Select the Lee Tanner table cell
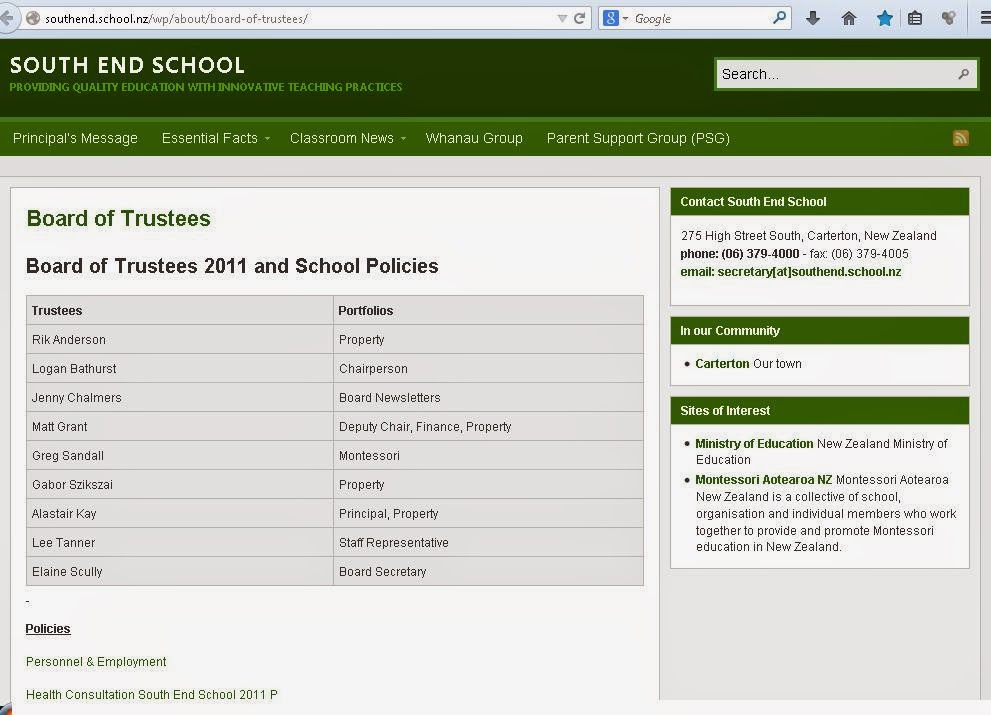This screenshot has width=991, height=715. (x=179, y=543)
